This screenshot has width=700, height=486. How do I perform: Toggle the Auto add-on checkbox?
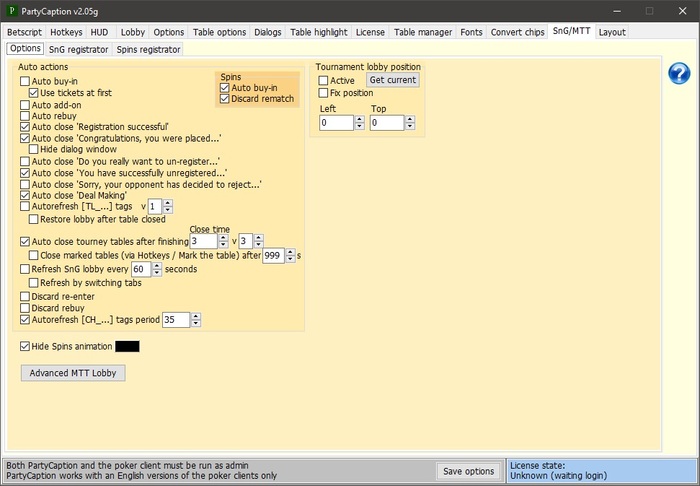(25, 105)
